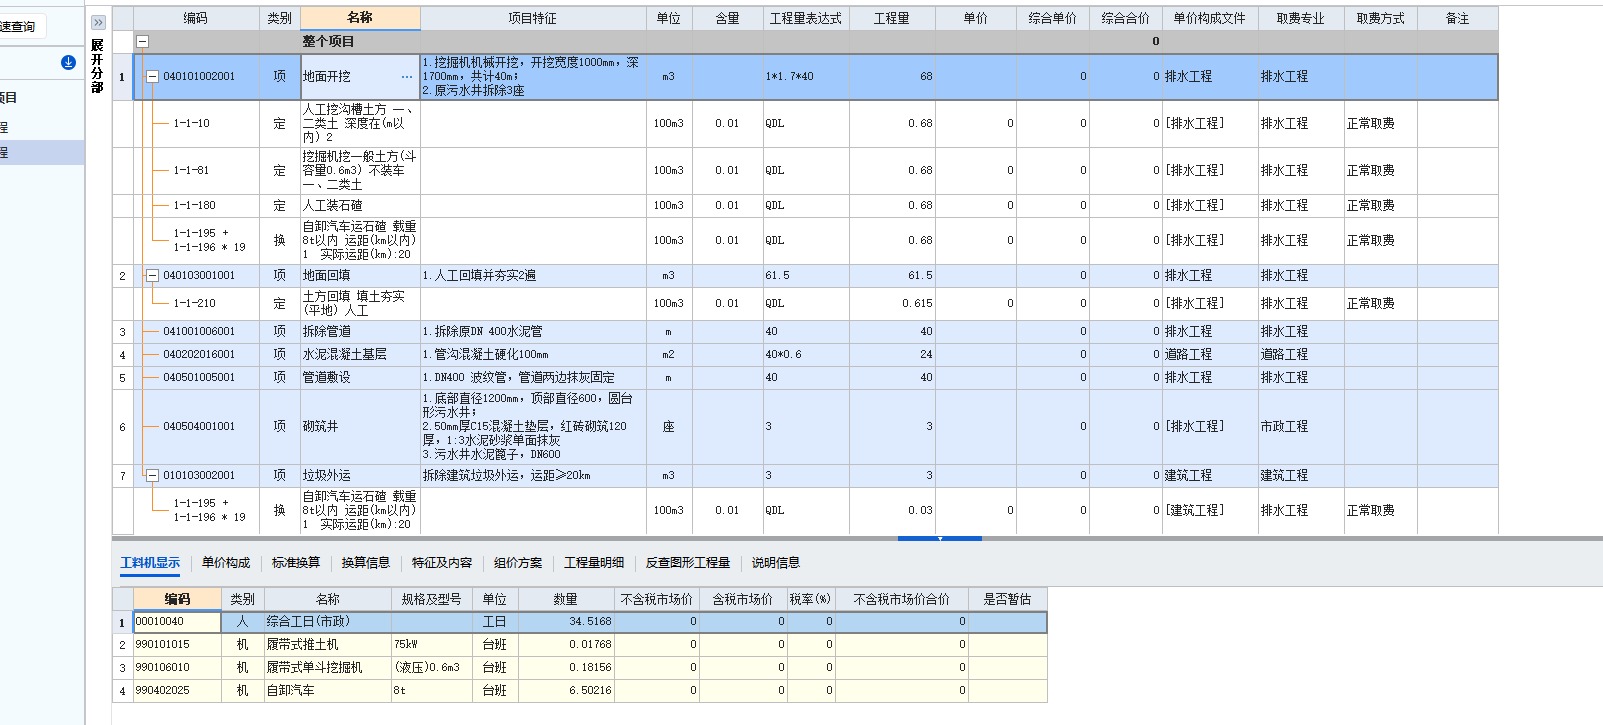Click the 项目特征 column header

point(533,18)
